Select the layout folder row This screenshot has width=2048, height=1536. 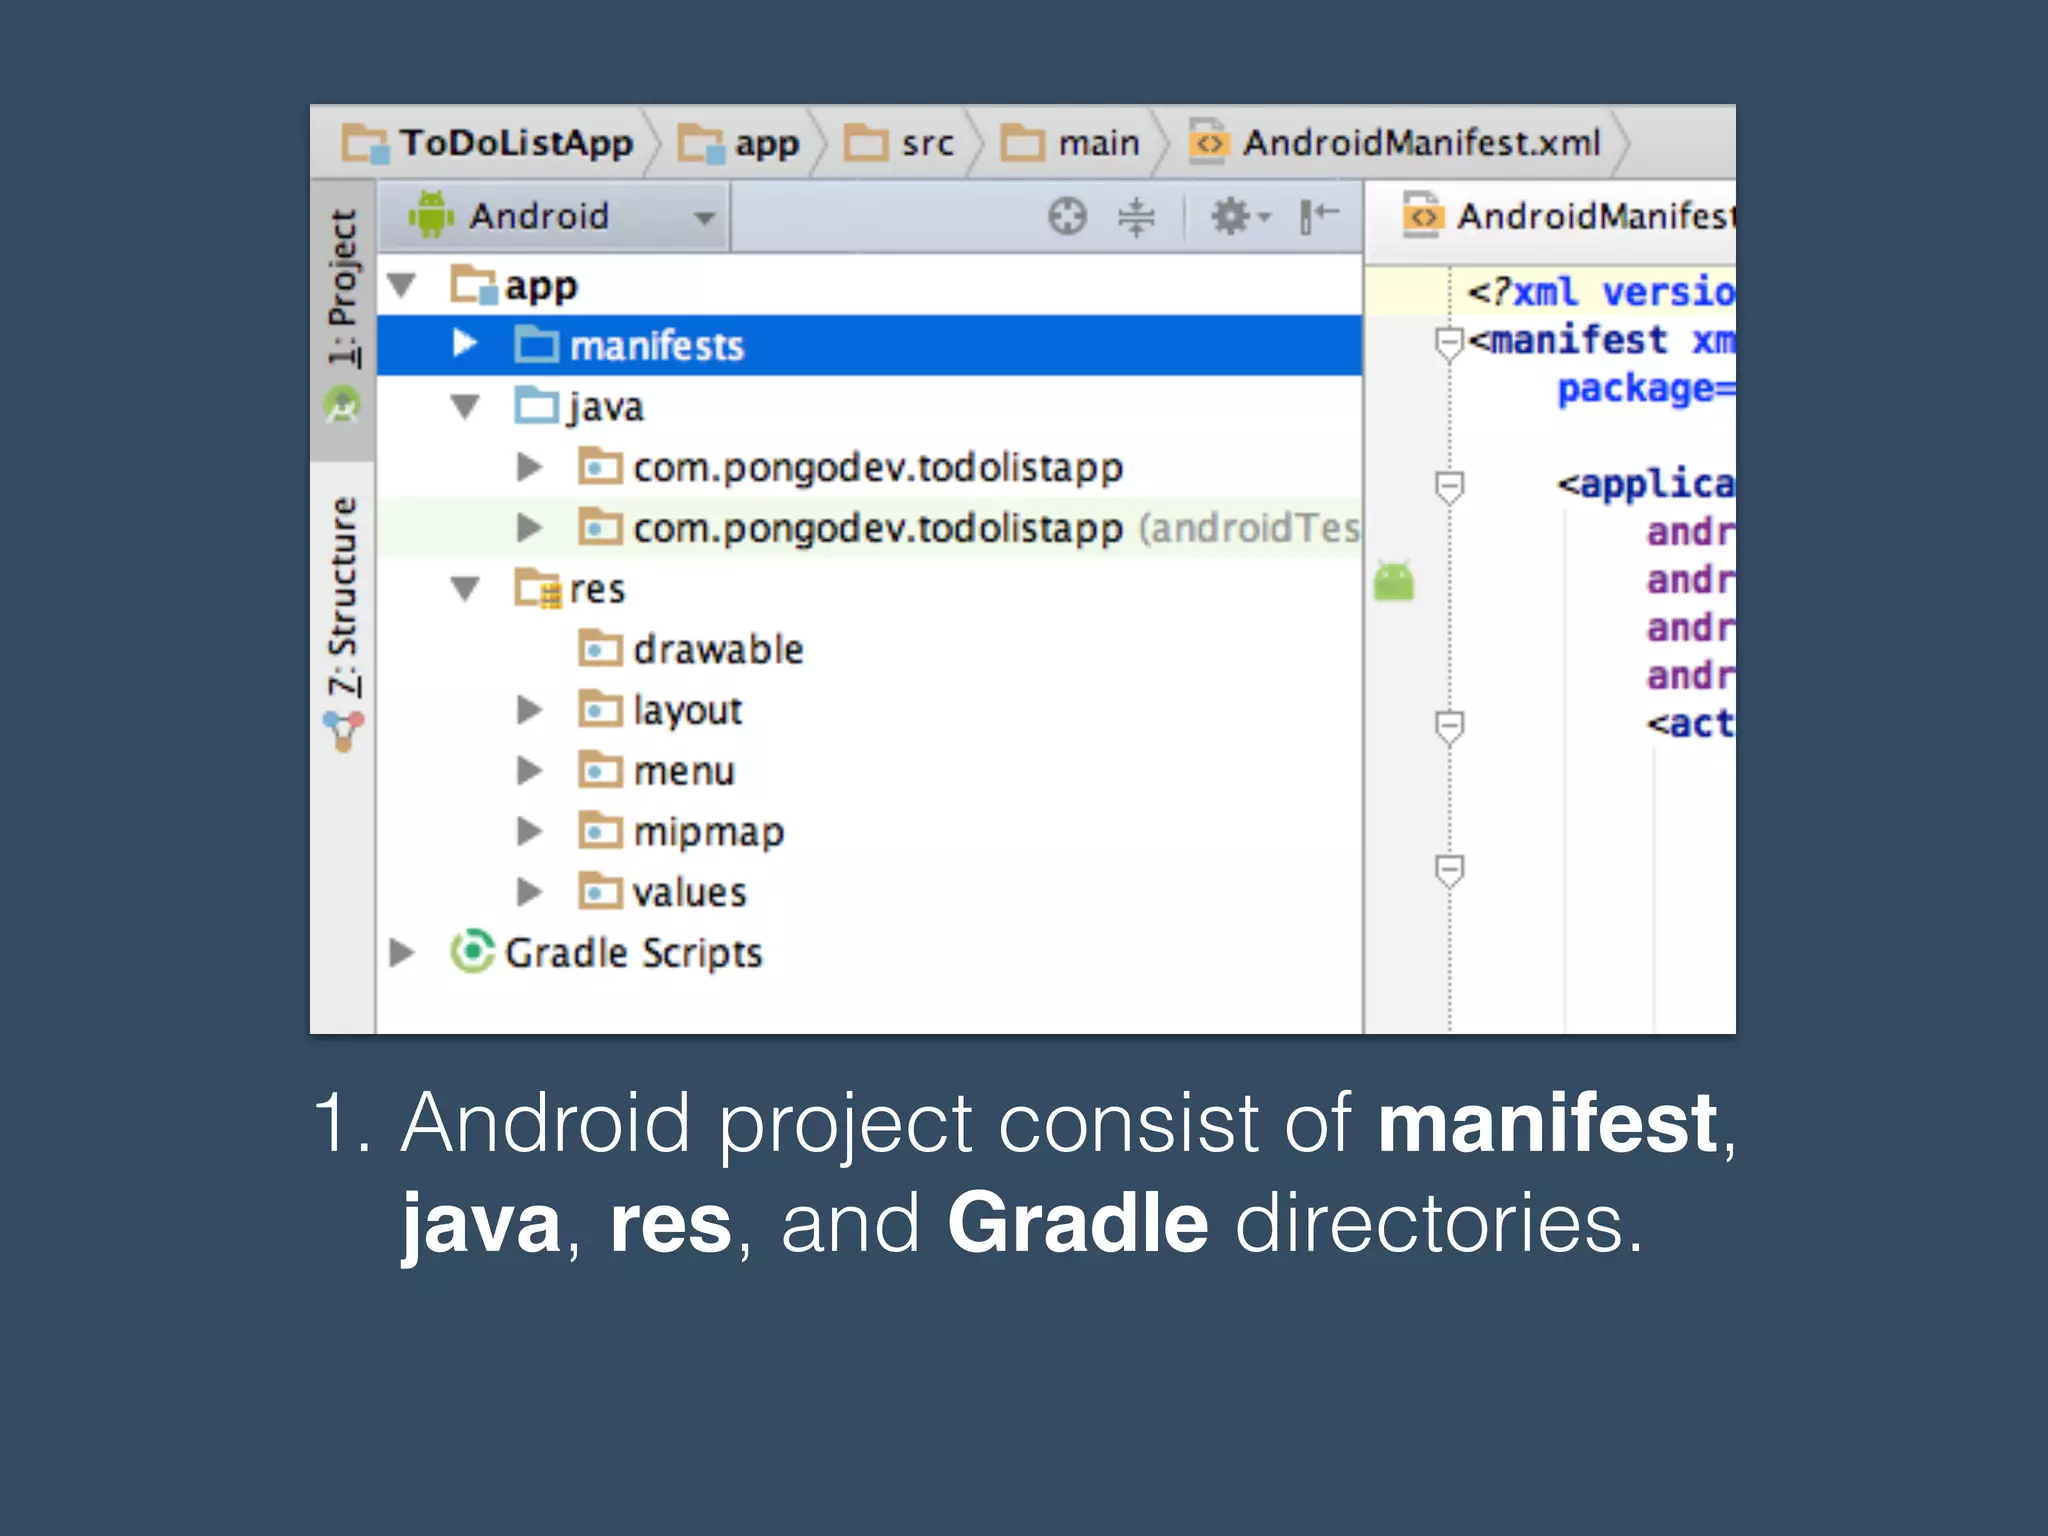(869, 710)
